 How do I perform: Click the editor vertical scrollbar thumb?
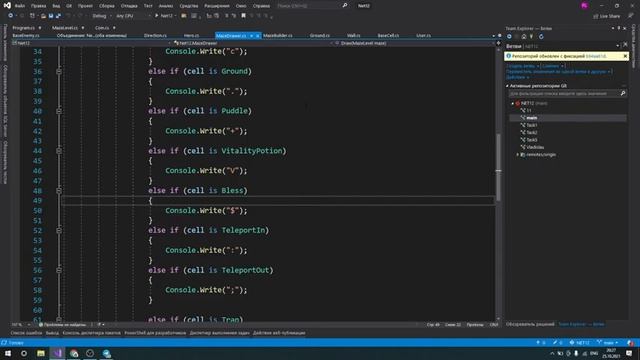tap(498, 167)
